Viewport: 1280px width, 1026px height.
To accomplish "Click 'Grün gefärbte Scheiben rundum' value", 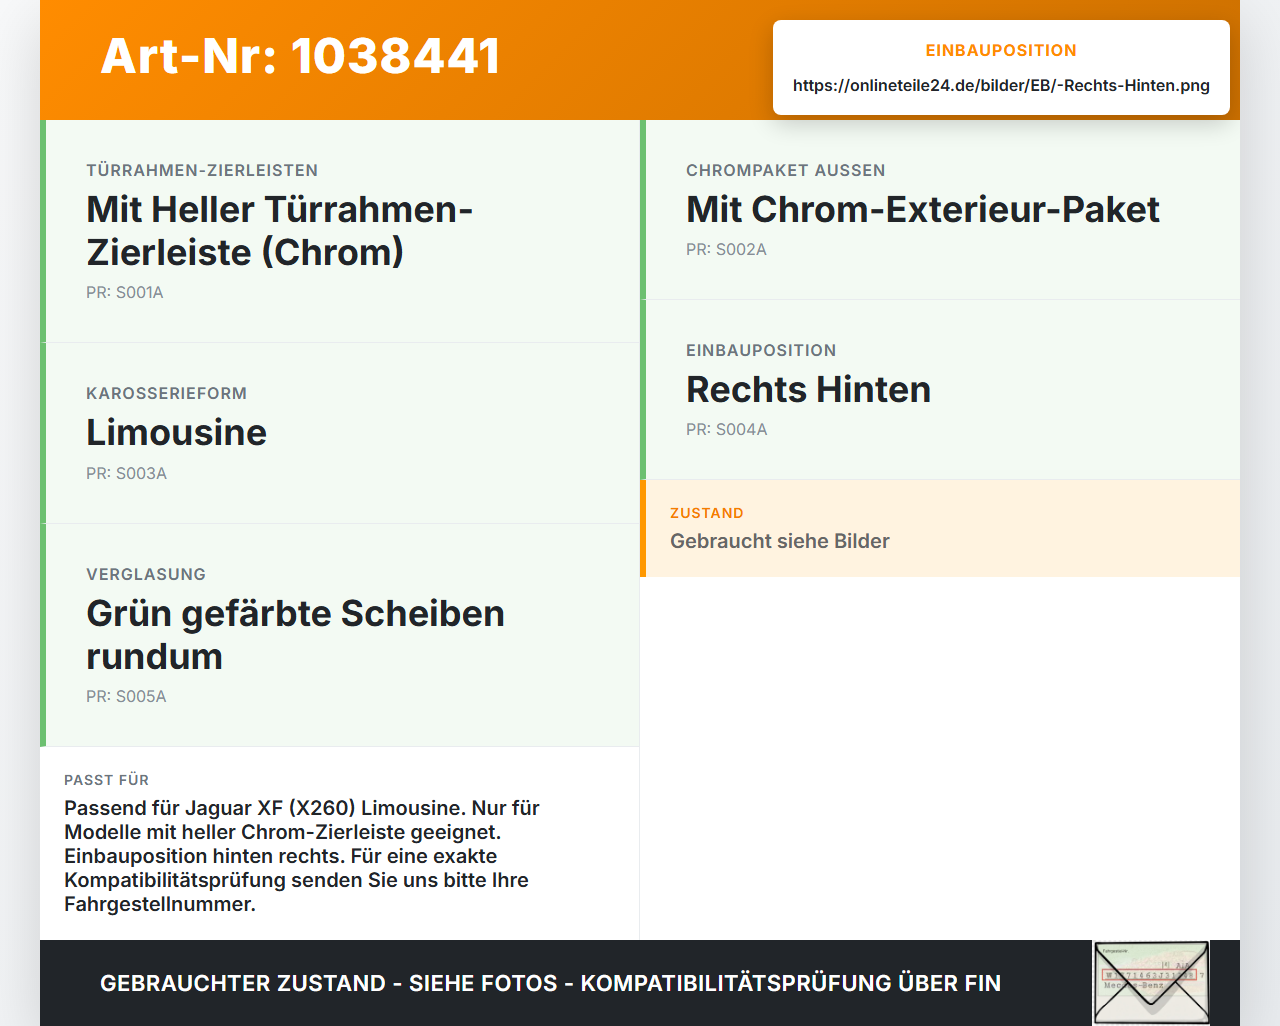I will (x=295, y=635).
